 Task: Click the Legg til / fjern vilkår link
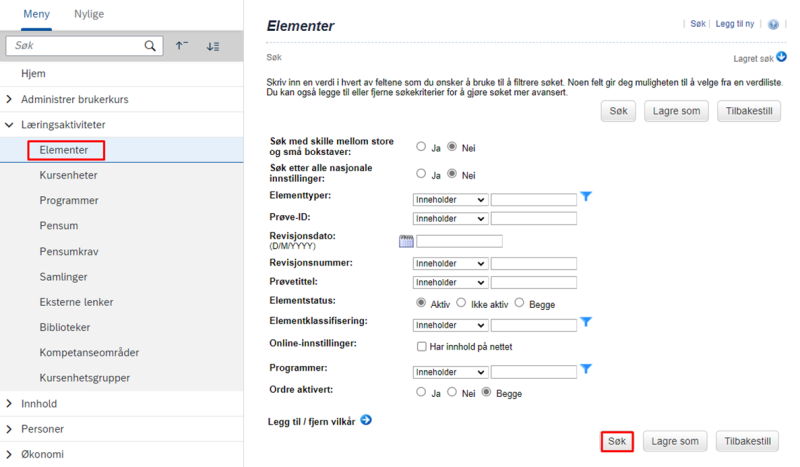point(311,422)
